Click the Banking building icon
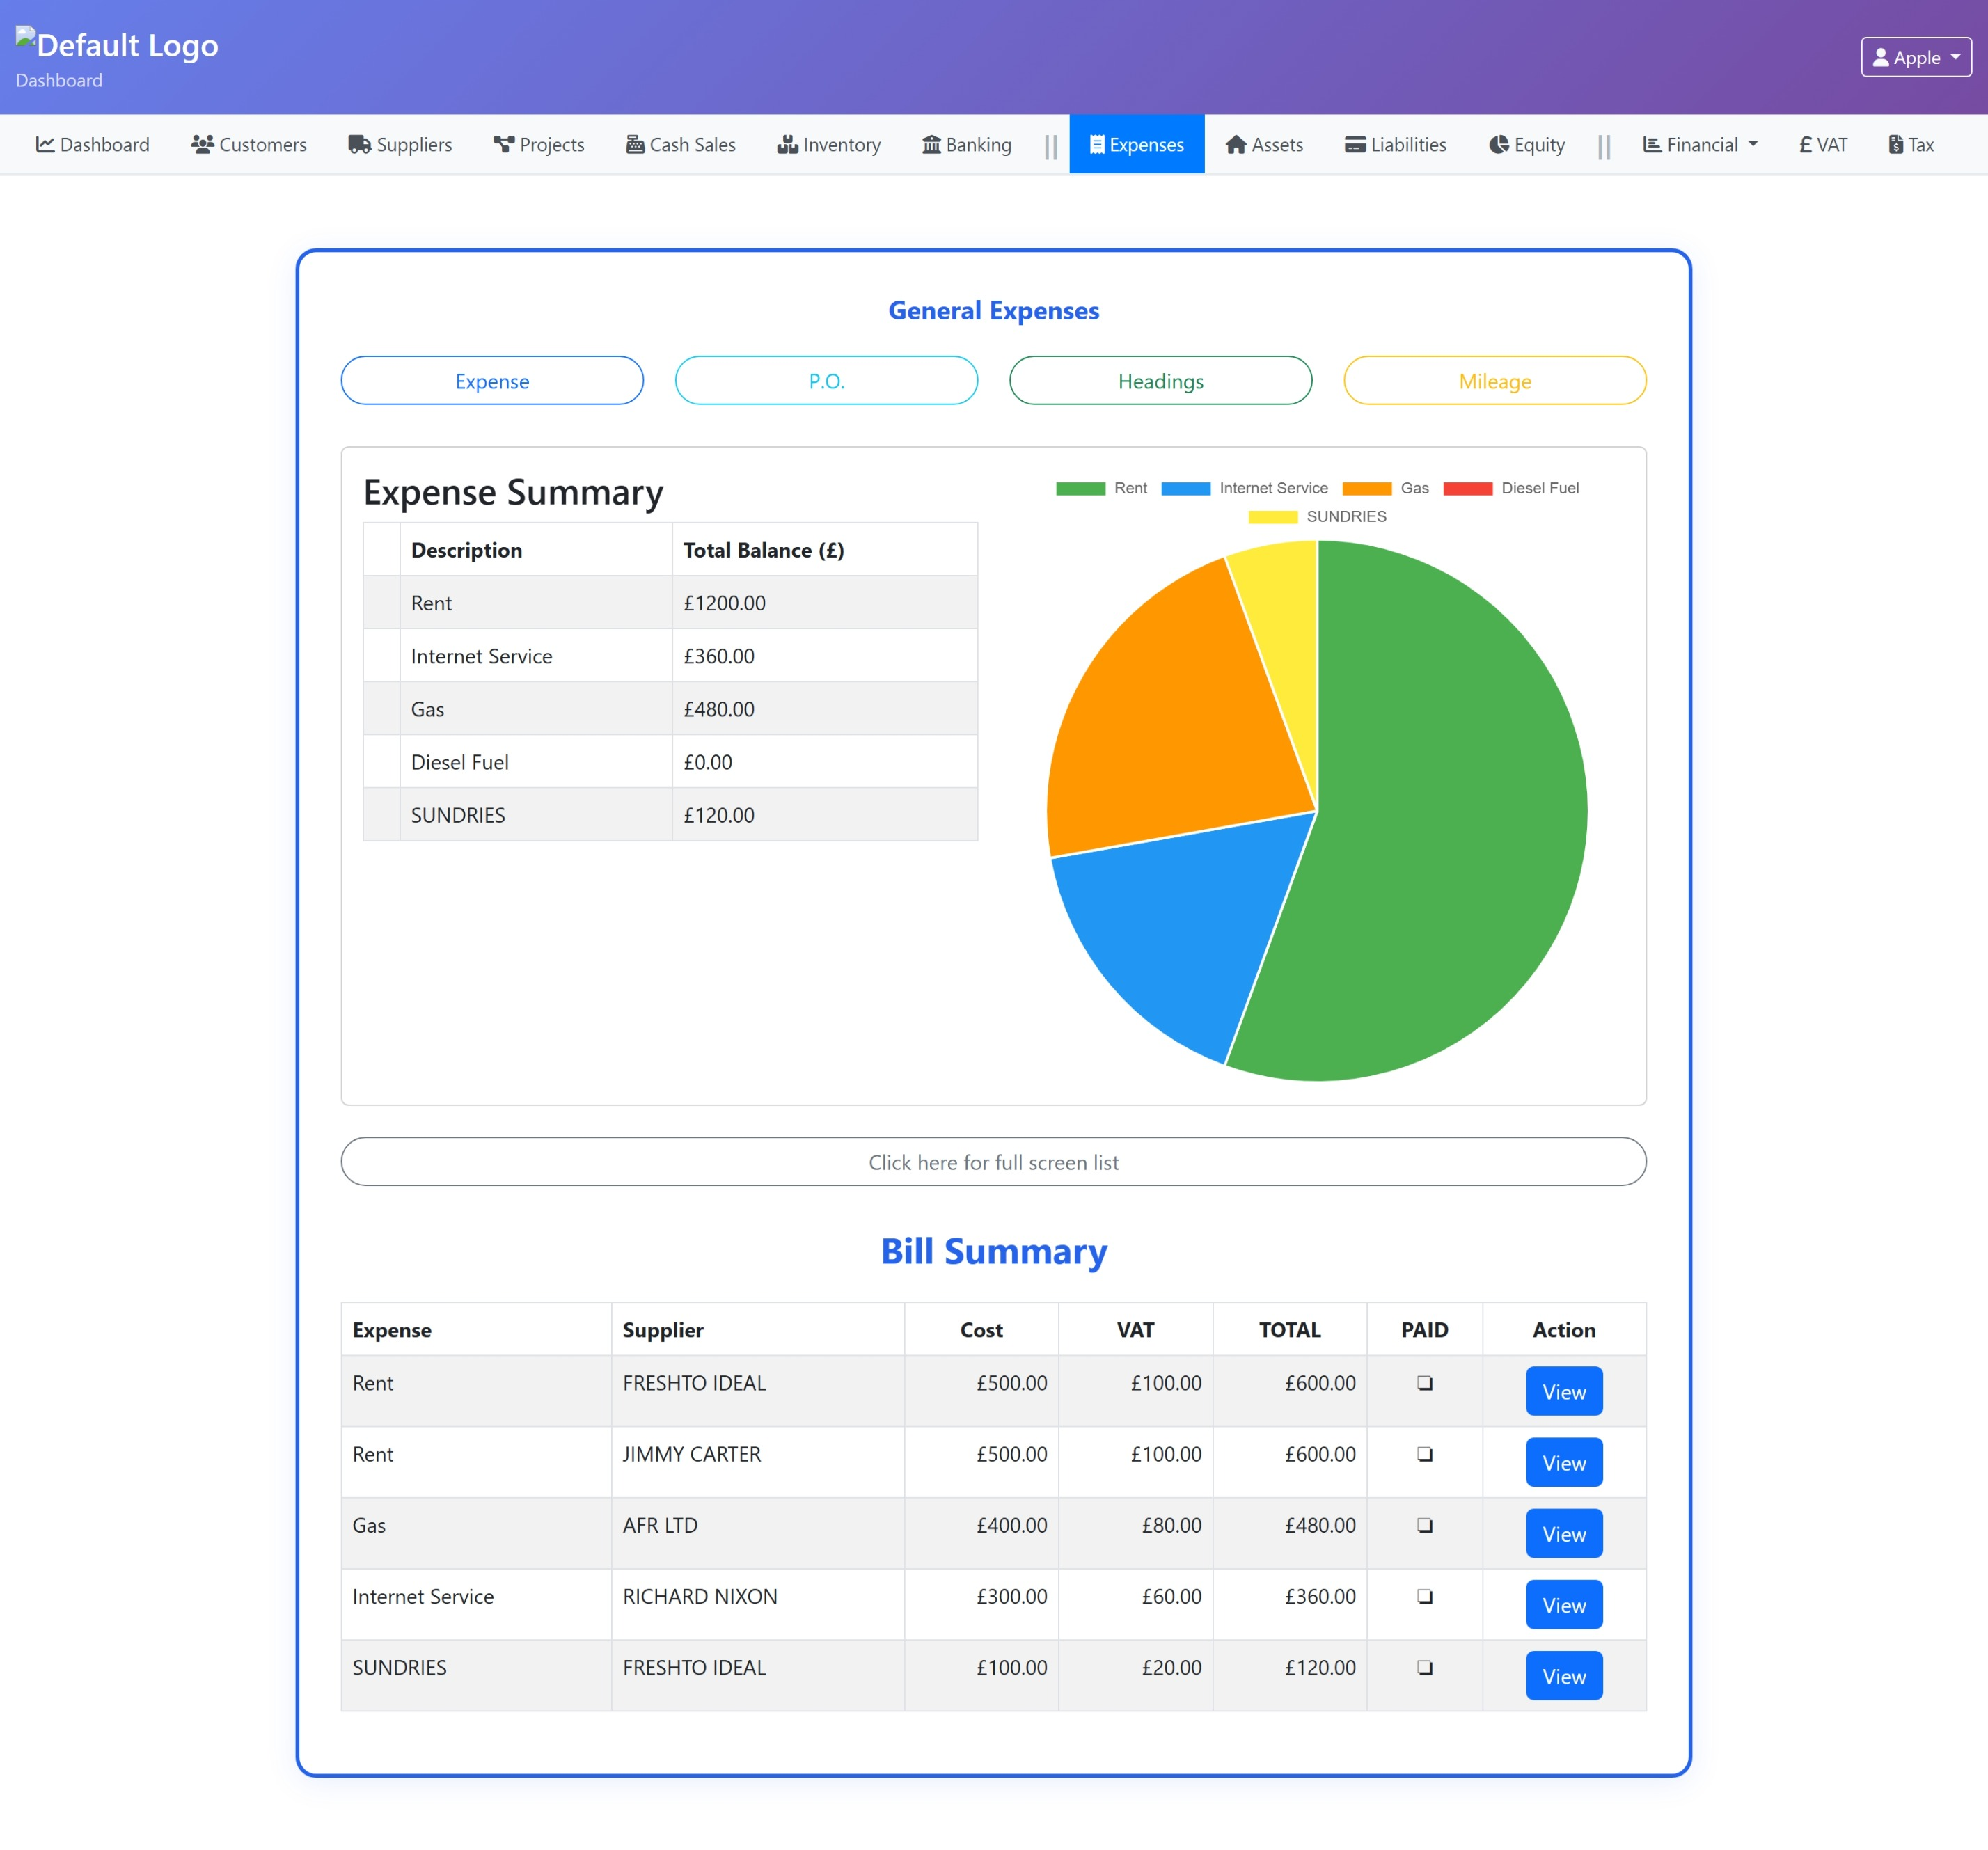Screen dimensions: 1988x1850 coord(931,144)
